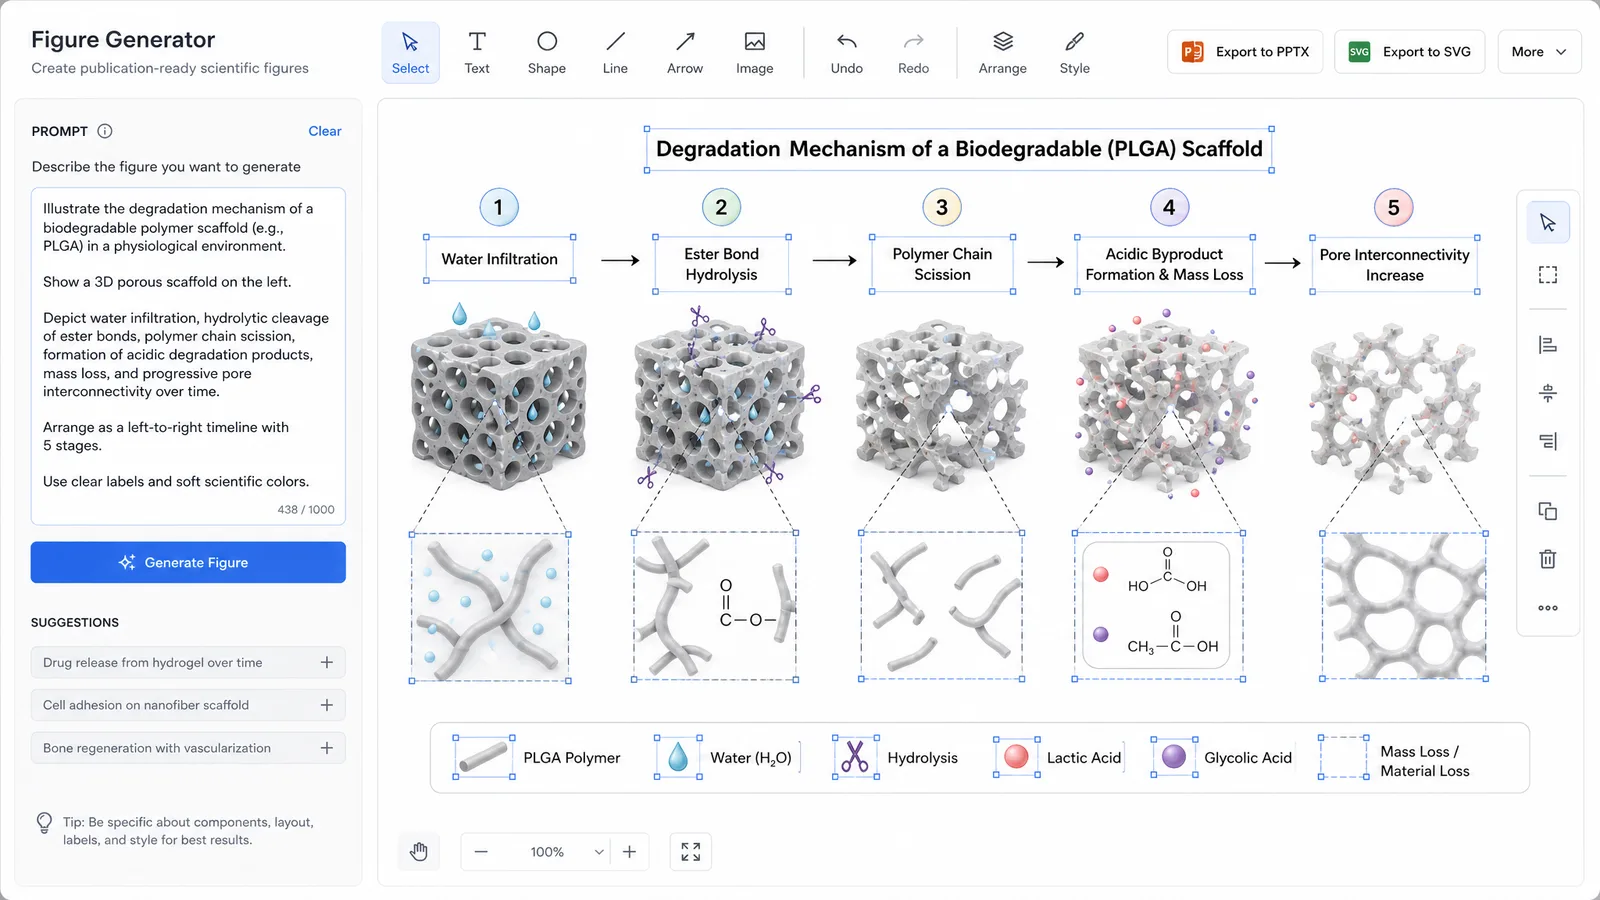The width and height of the screenshot is (1600, 900).
Task: Select the 'Water Infiltration' label
Action: (499, 259)
